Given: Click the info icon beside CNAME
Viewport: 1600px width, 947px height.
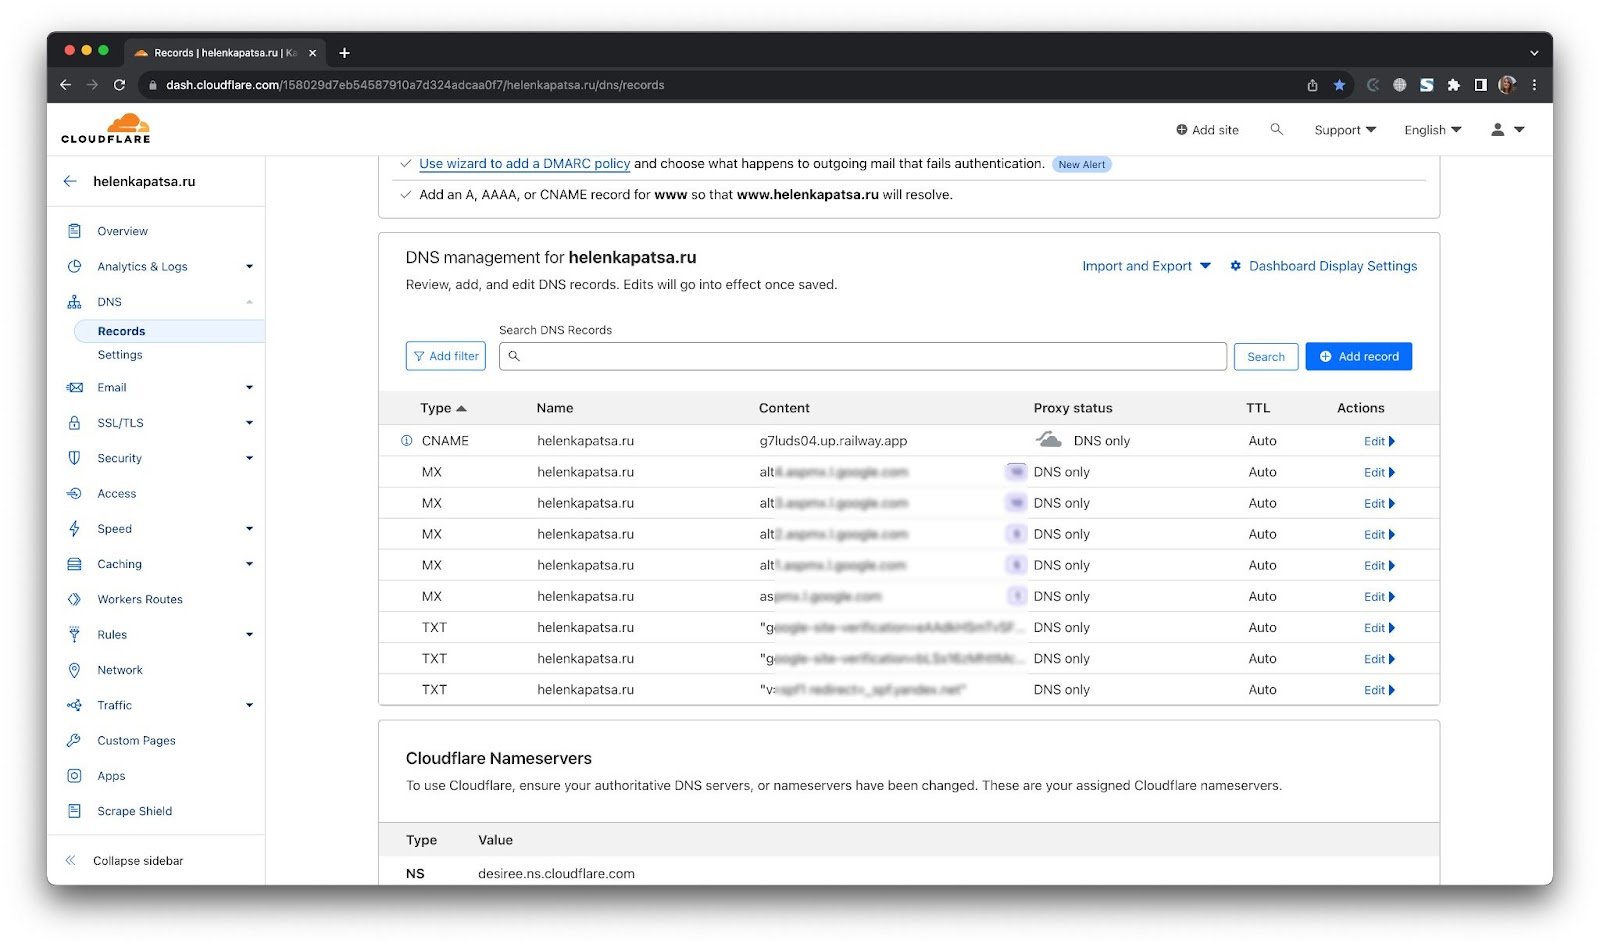Looking at the screenshot, I should [x=407, y=441].
